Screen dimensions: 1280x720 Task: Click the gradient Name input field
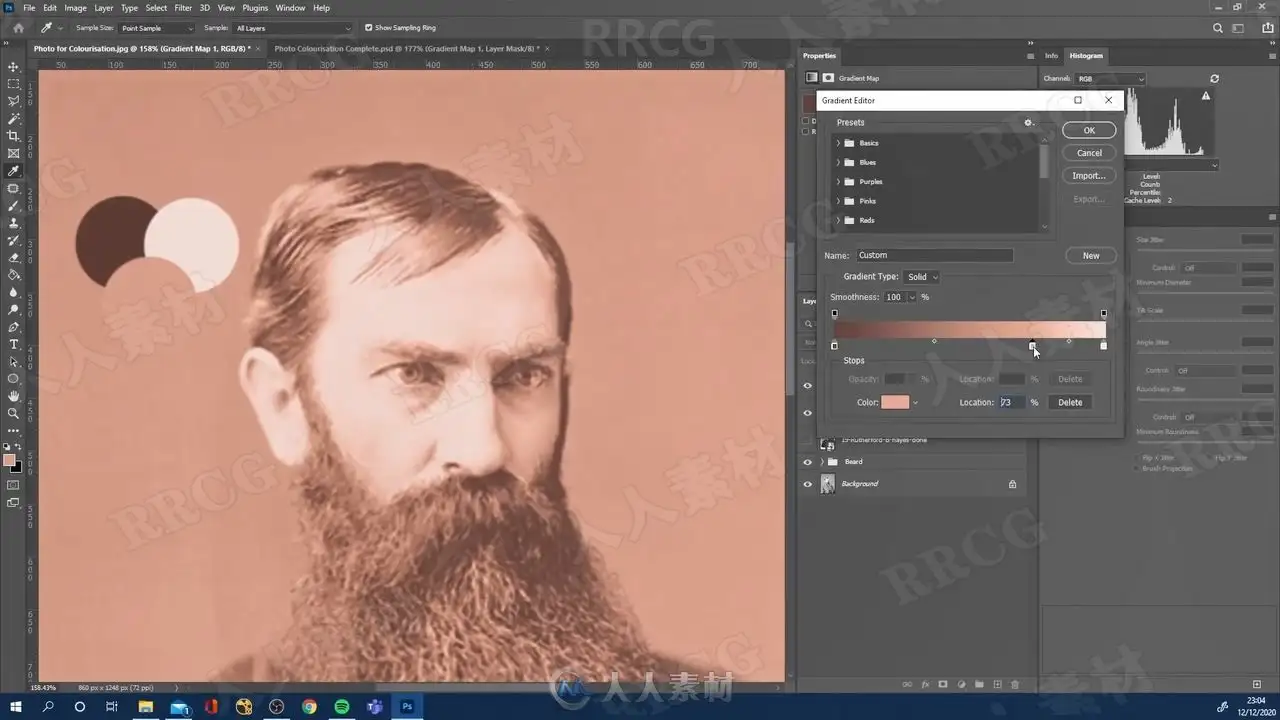pos(934,255)
